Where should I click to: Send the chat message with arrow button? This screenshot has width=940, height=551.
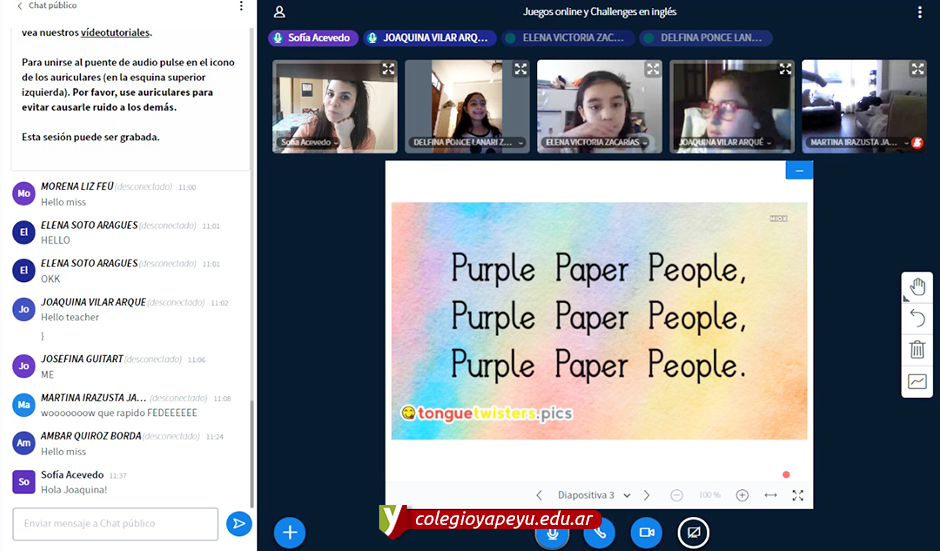click(x=238, y=523)
